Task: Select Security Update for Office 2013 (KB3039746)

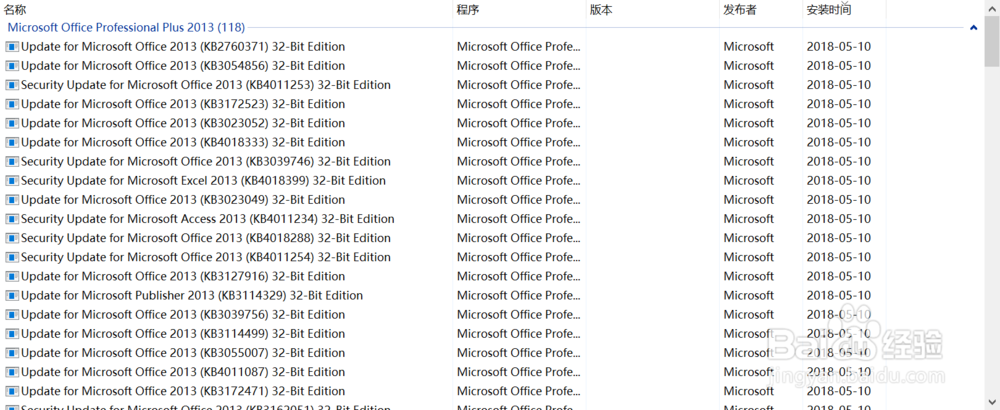Action: [206, 161]
